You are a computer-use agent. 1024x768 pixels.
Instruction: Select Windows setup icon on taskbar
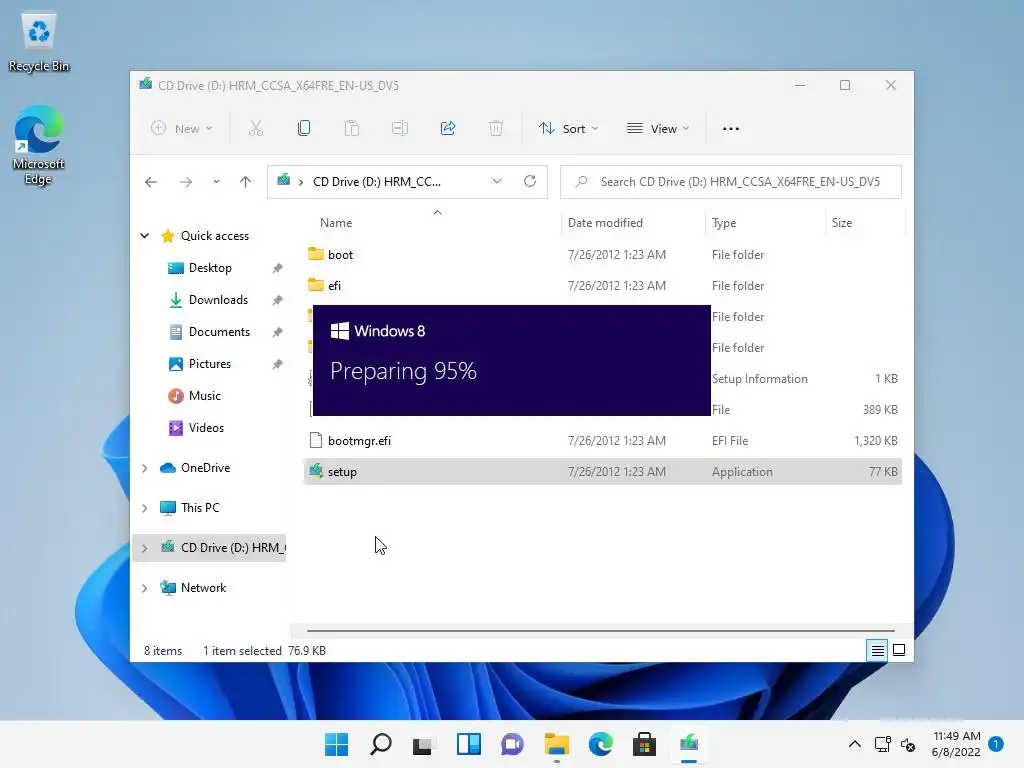(689, 744)
